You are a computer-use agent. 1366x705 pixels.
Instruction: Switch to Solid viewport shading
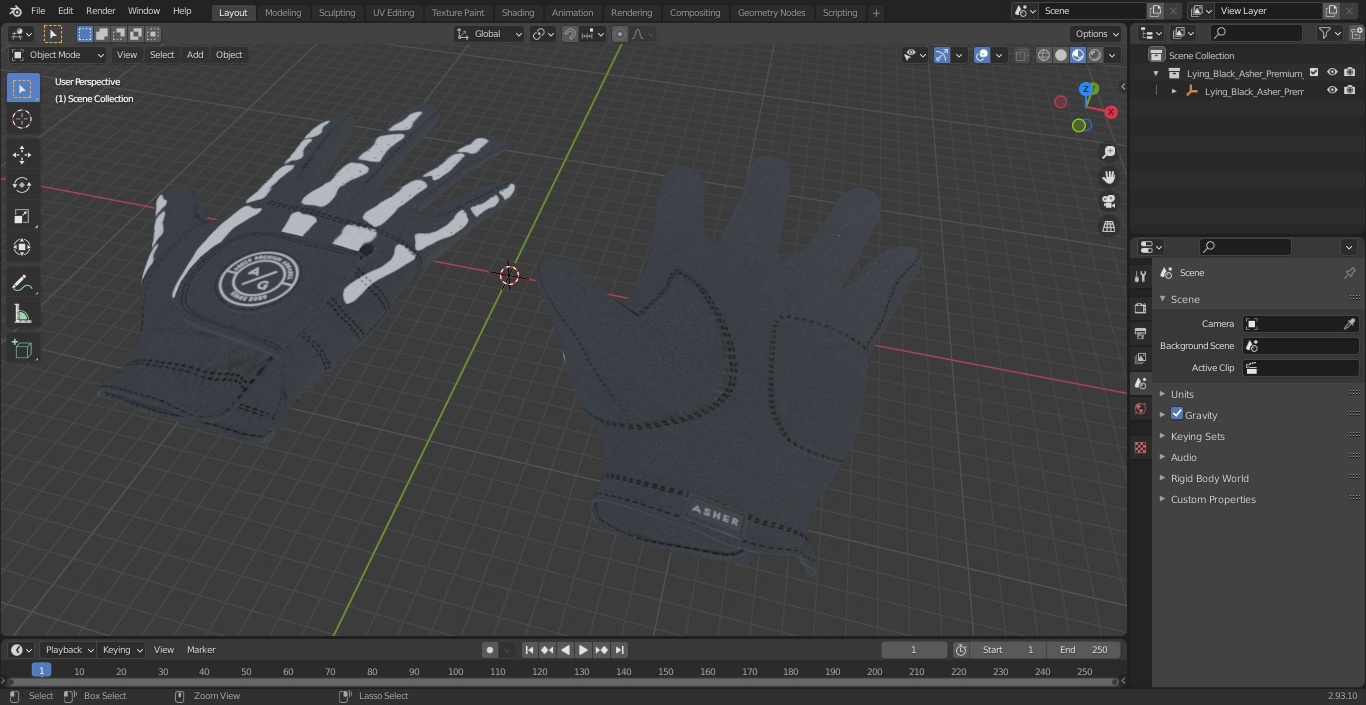[x=1061, y=55]
